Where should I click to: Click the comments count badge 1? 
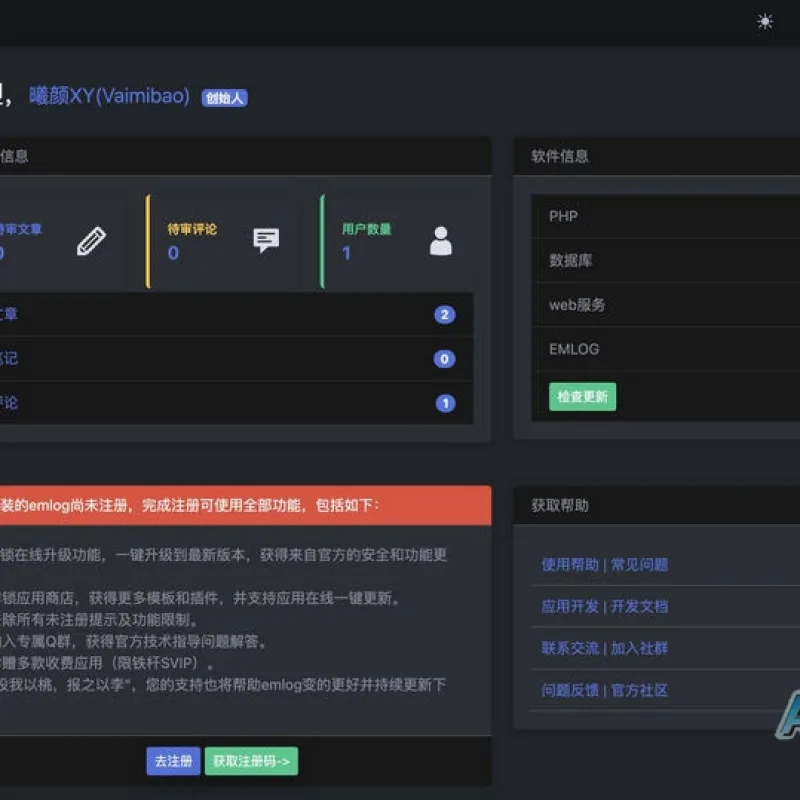pyautogui.click(x=445, y=404)
